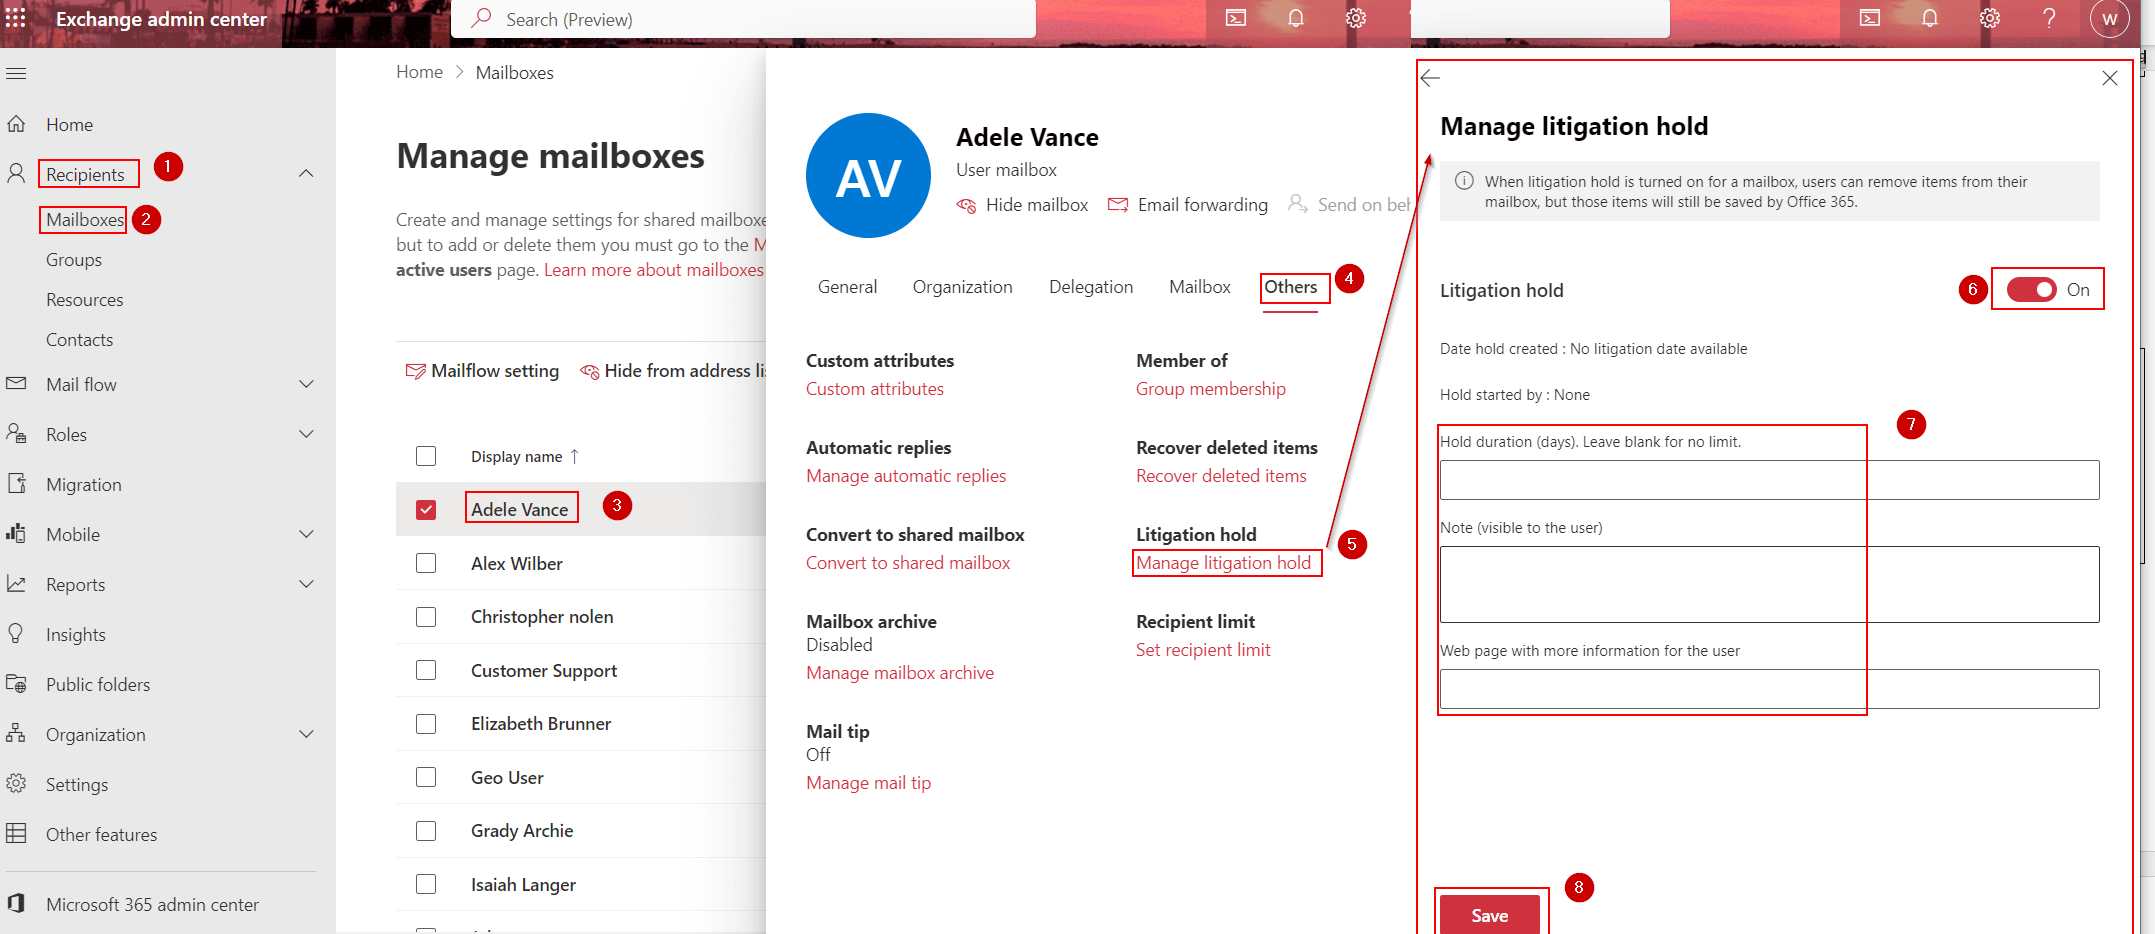2155x934 pixels.
Task: Turn off the Litigation hold toggle
Action: tap(2031, 290)
